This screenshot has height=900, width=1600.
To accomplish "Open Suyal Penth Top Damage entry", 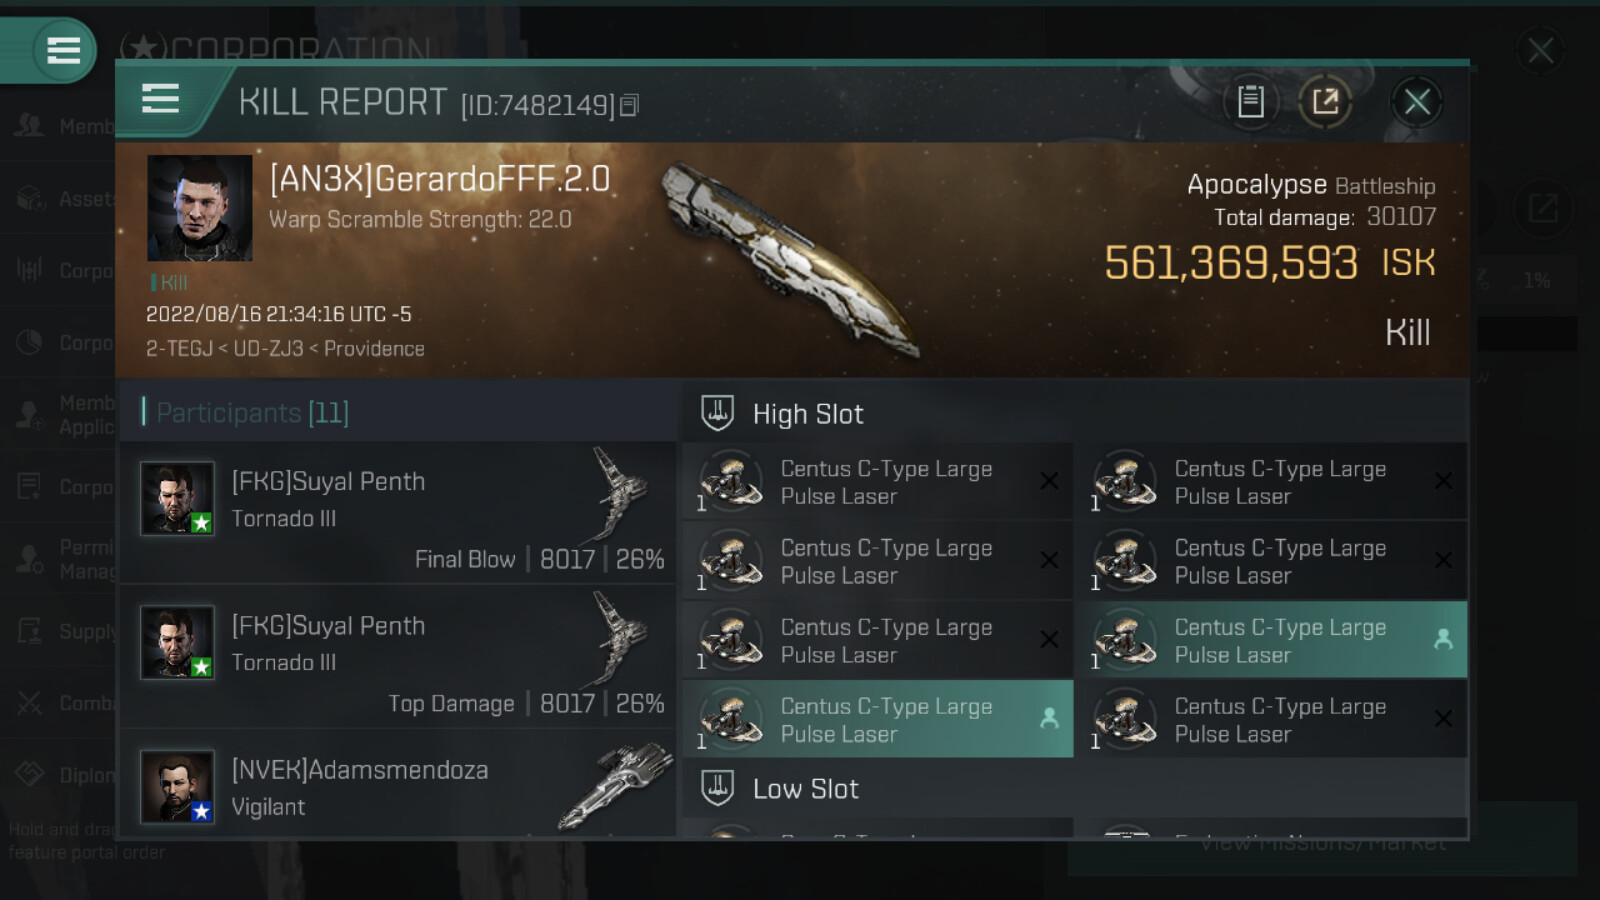I will (x=400, y=657).
